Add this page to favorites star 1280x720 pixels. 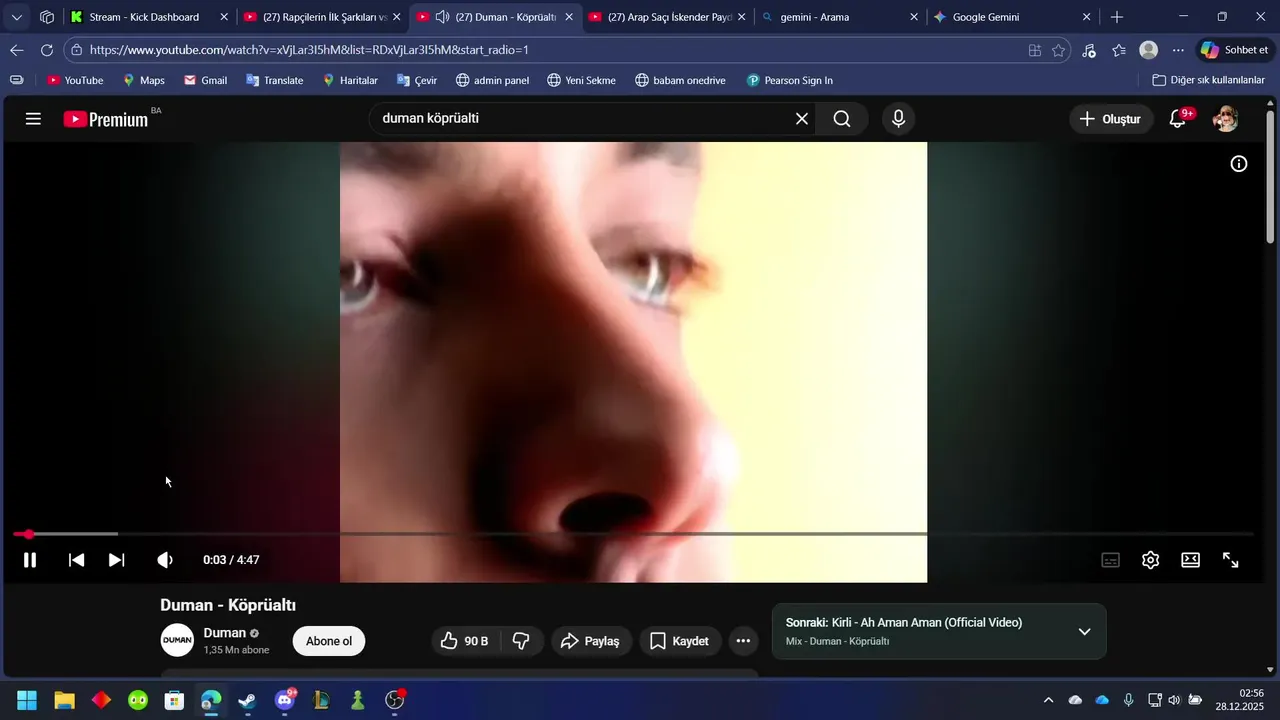[x=1059, y=50]
